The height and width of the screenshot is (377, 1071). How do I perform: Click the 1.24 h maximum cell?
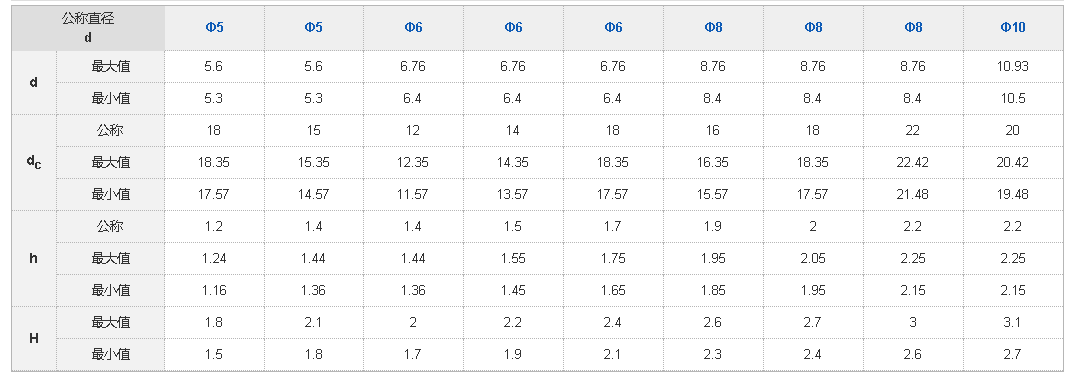pos(214,258)
